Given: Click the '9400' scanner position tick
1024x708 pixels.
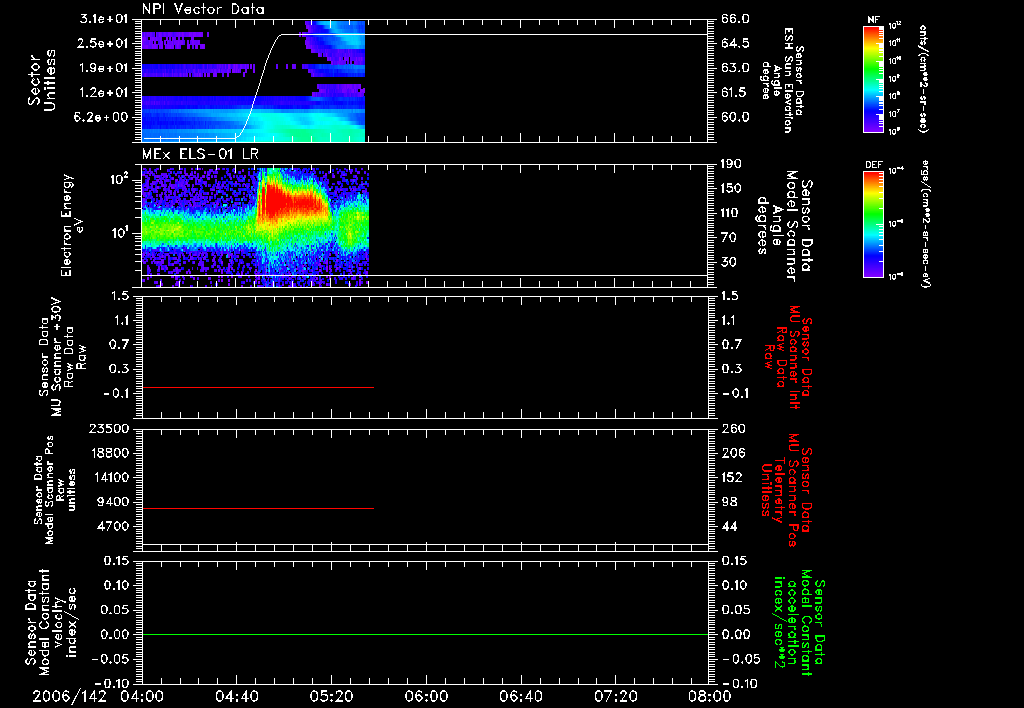Looking at the screenshot, I should pos(114,502).
